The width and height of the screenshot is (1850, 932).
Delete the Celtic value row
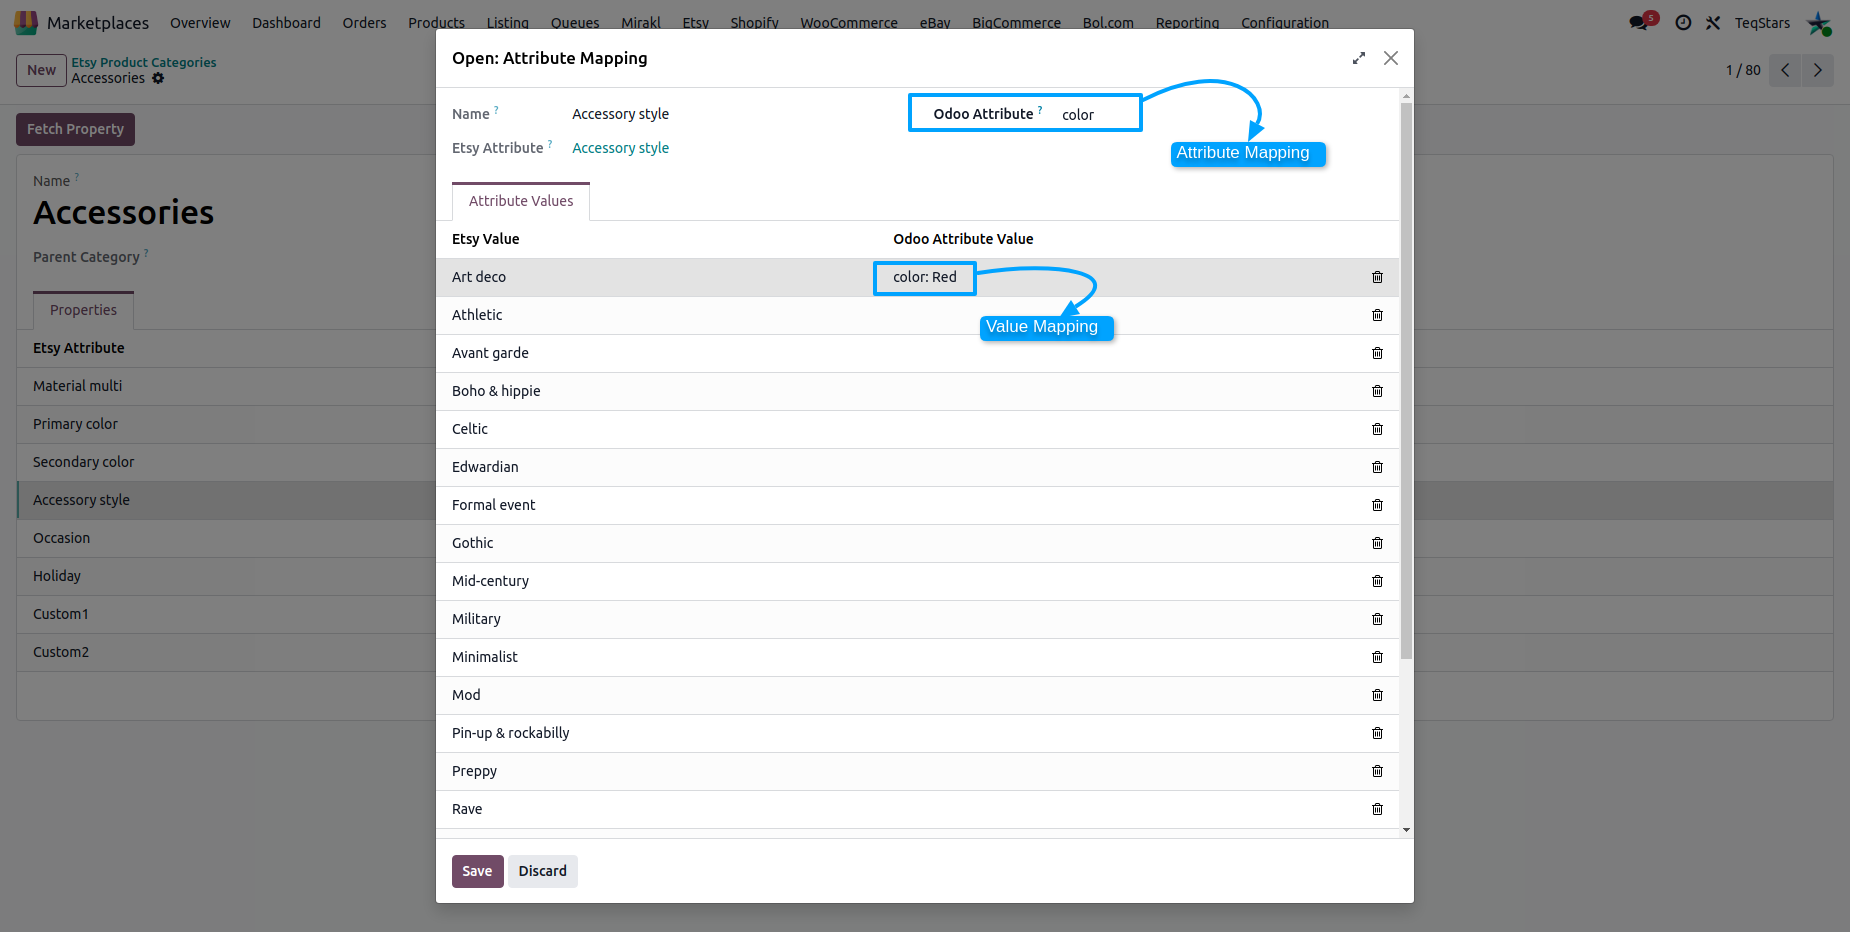[1377, 429]
